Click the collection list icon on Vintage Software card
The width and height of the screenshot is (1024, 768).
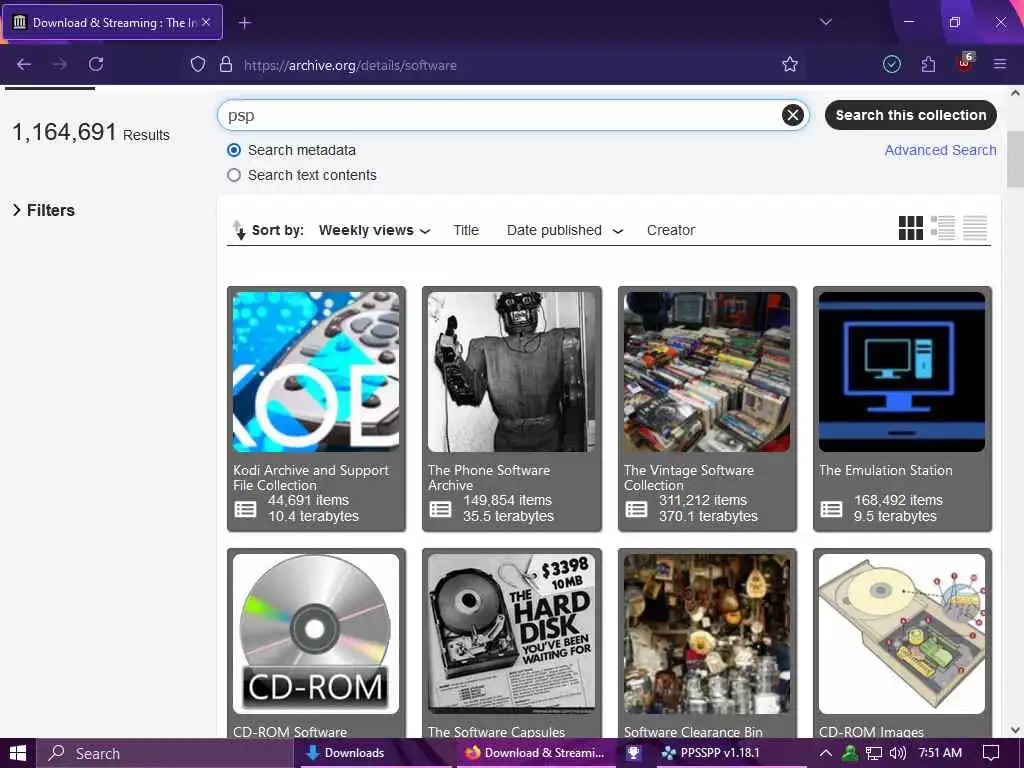tap(636, 509)
